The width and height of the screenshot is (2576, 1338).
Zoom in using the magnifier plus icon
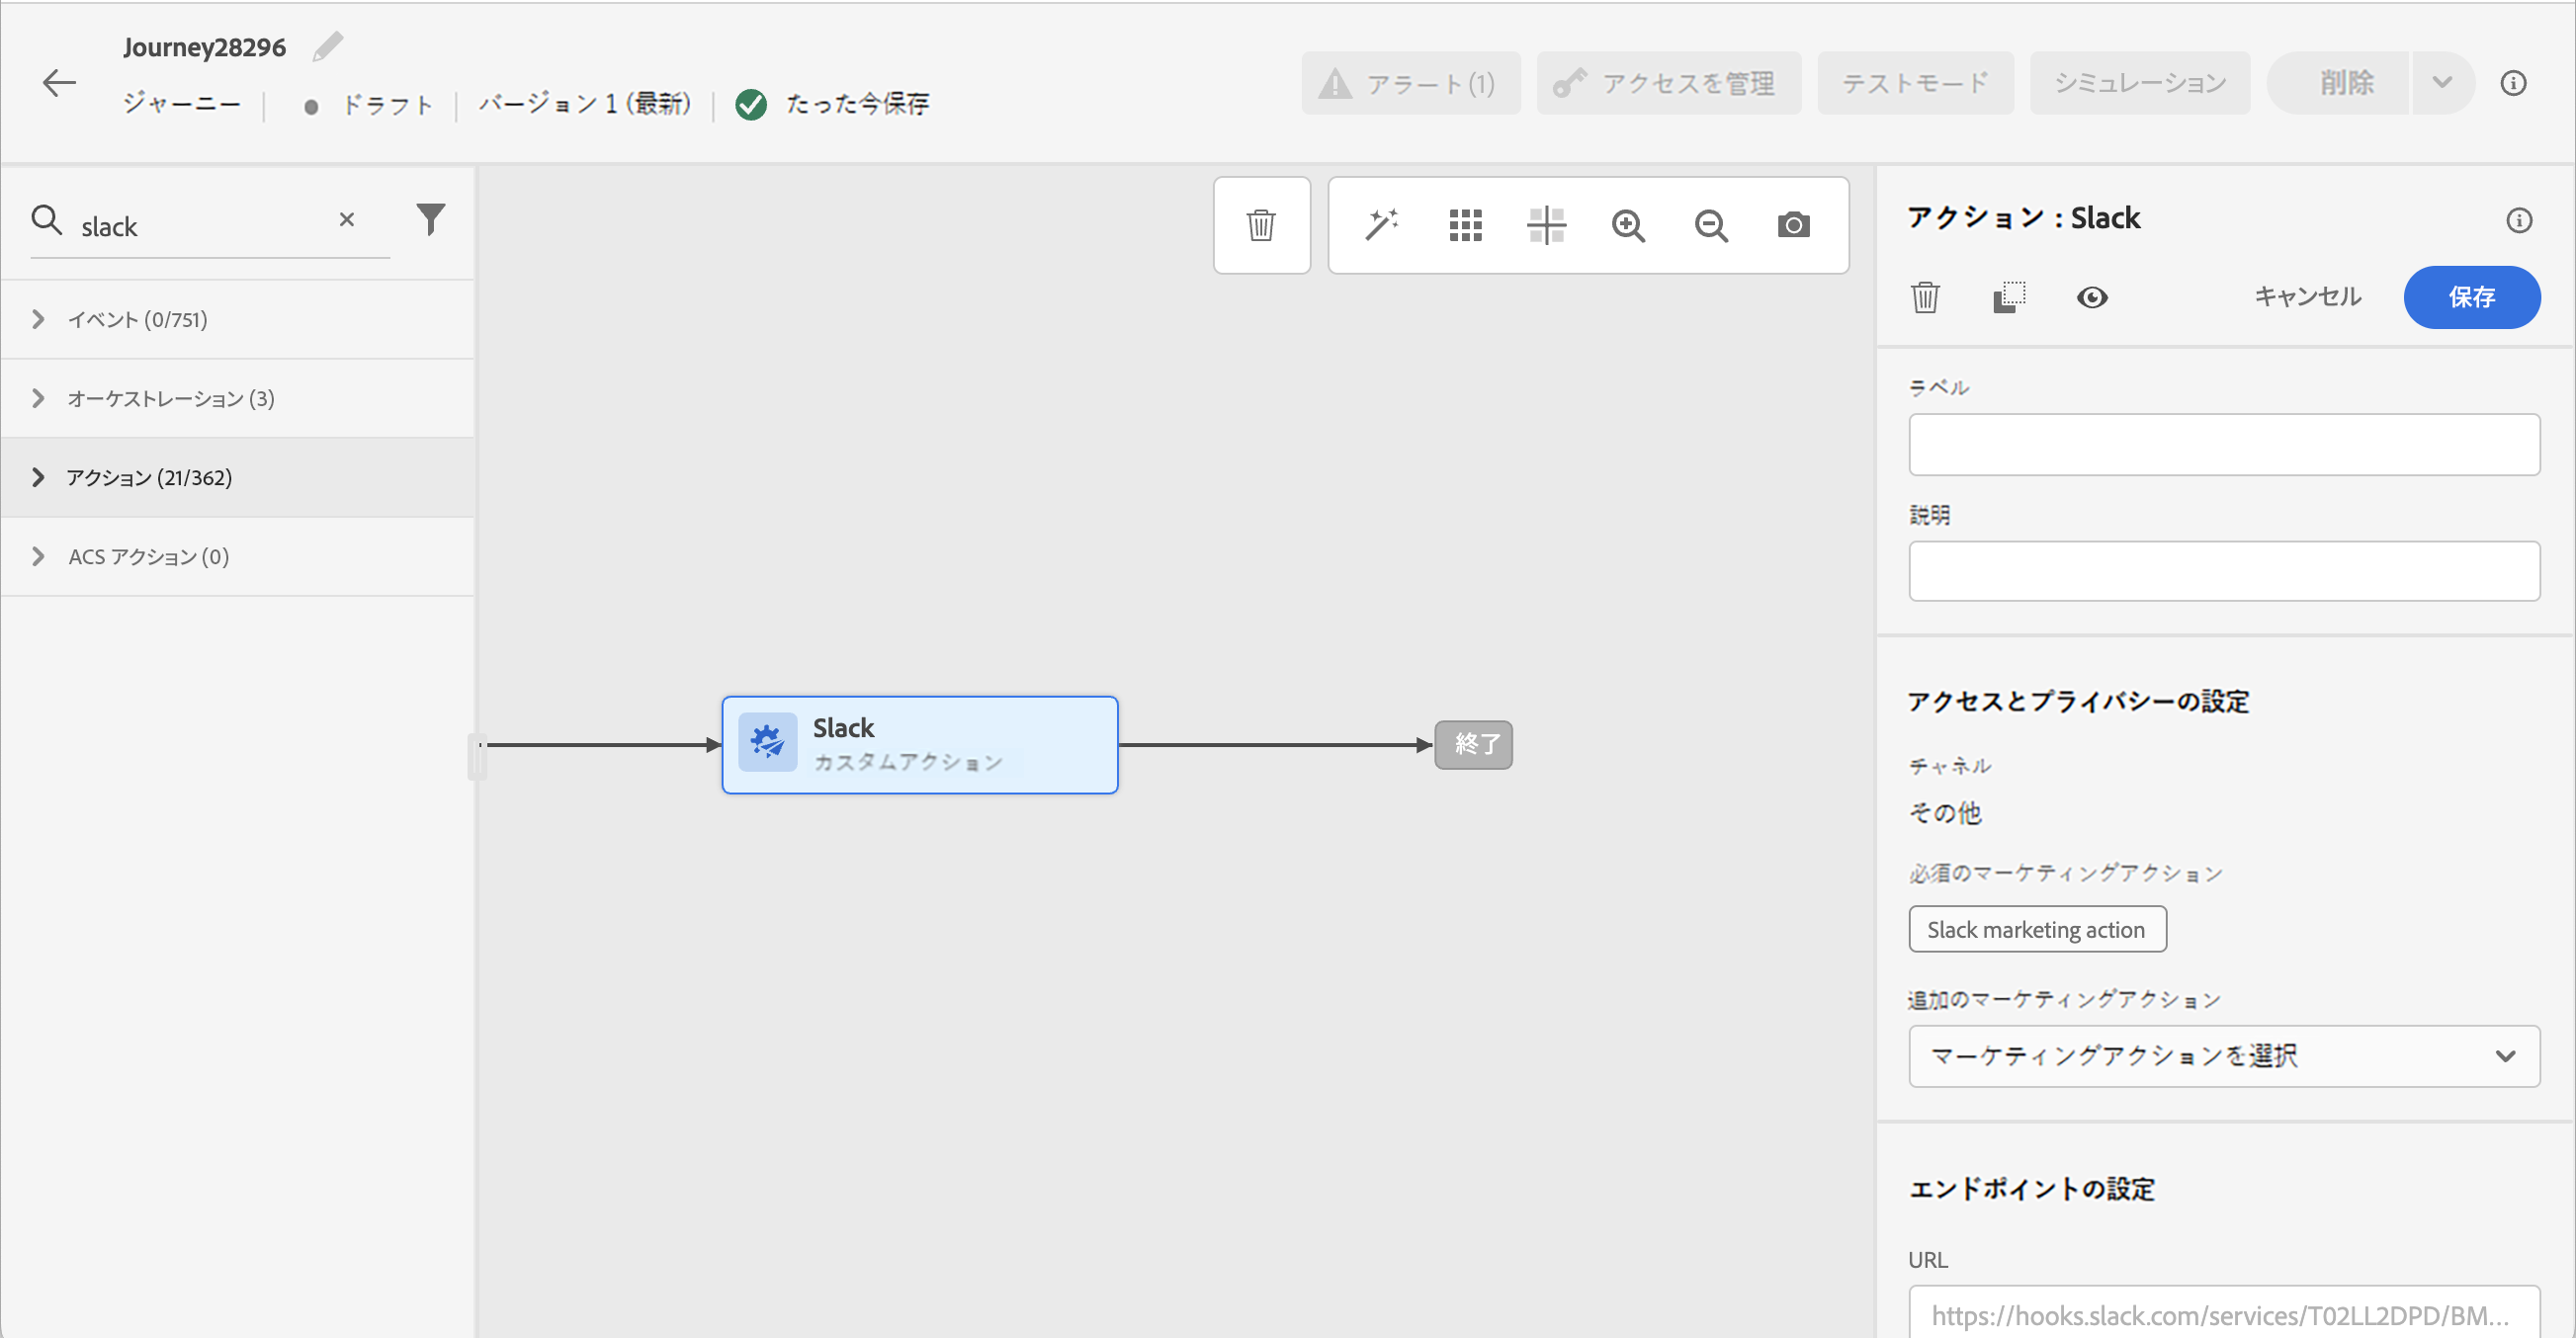point(1628,225)
